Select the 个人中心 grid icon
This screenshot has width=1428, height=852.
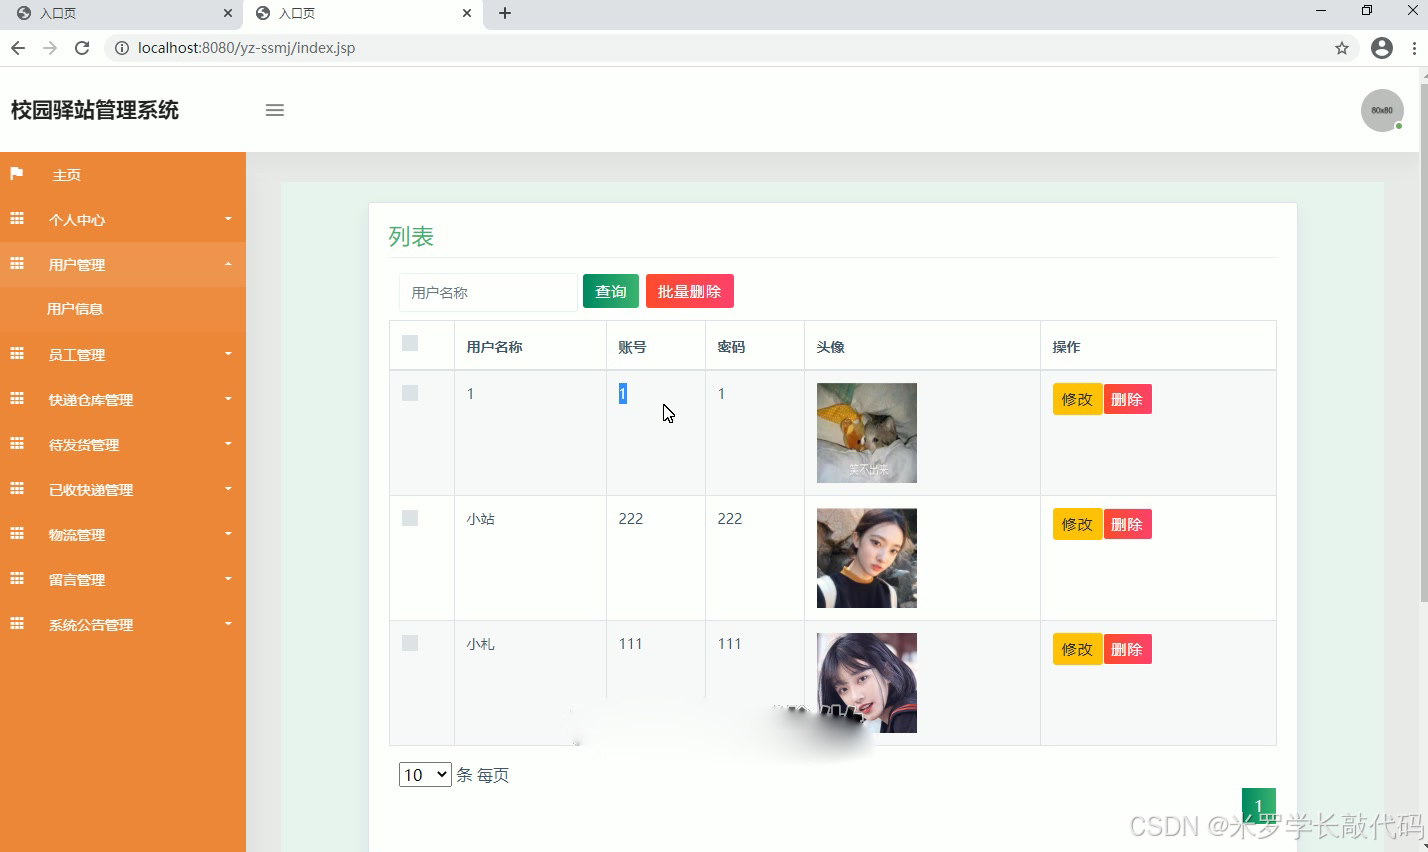click(16, 219)
